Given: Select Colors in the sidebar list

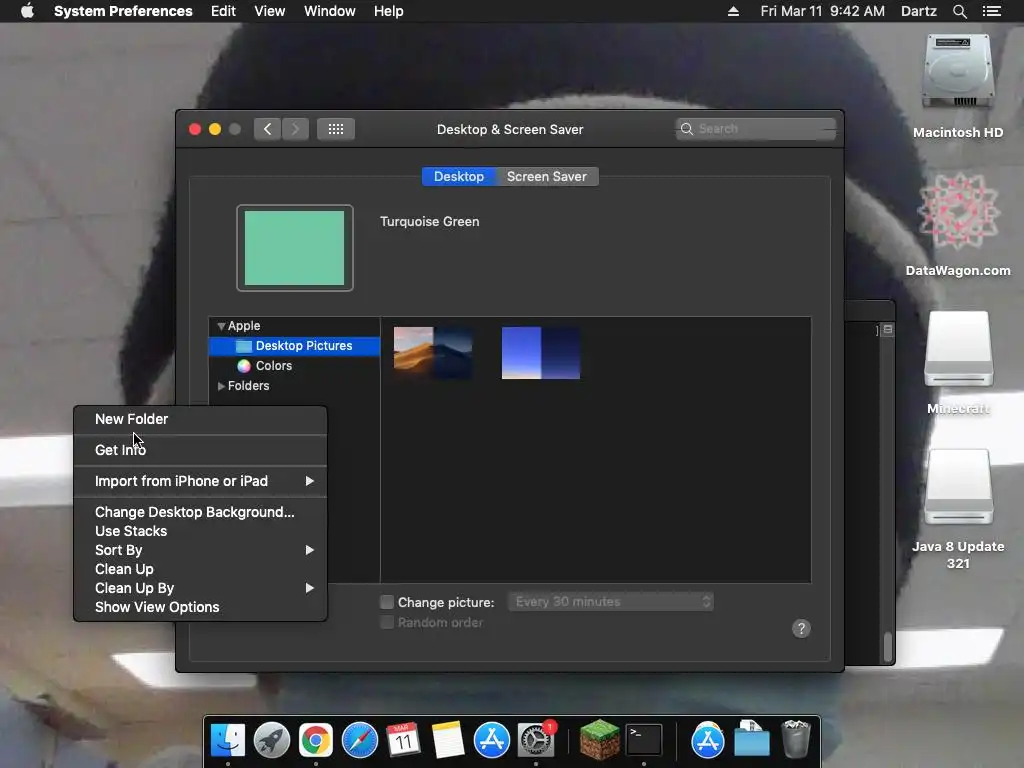Looking at the screenshot, I should [294, 366].
